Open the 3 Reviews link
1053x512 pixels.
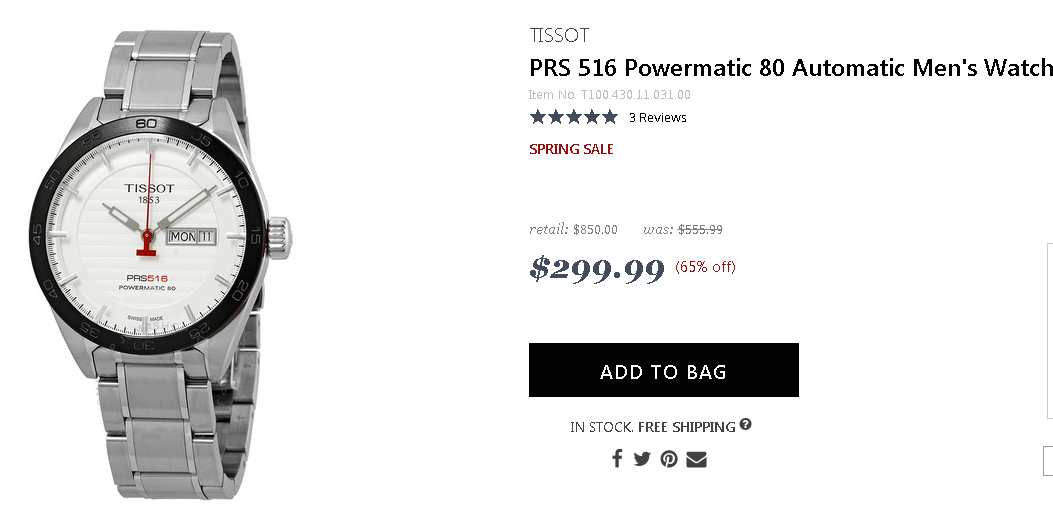tap(657, 117)
